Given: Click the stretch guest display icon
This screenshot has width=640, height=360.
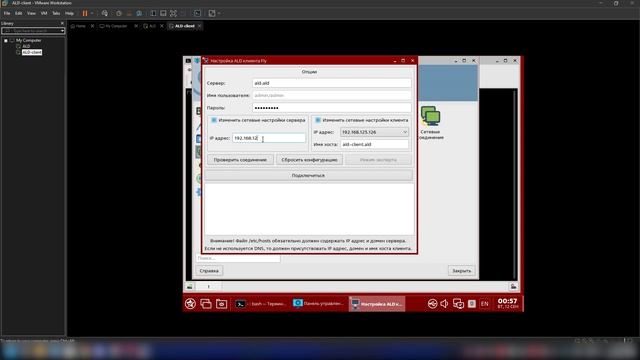Looking at the screenshot, I should tap(212, 13).
